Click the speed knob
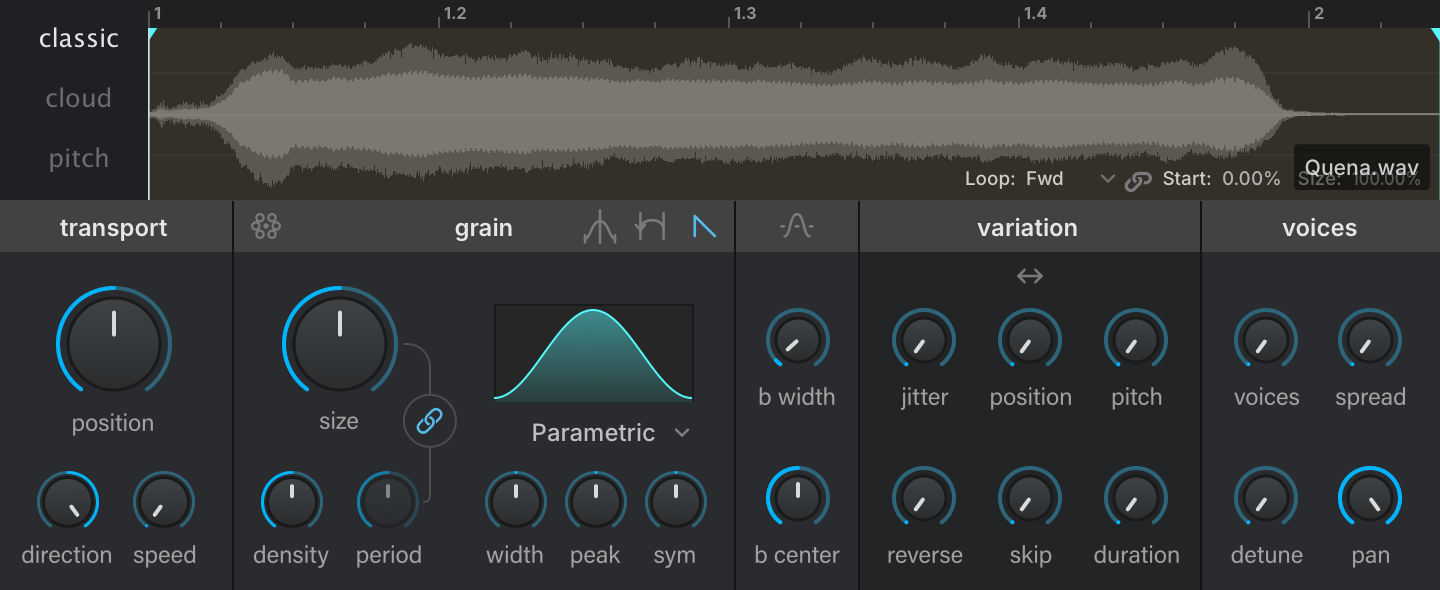This screenshot has height=590, width=1440. click(x=164, y=502)
